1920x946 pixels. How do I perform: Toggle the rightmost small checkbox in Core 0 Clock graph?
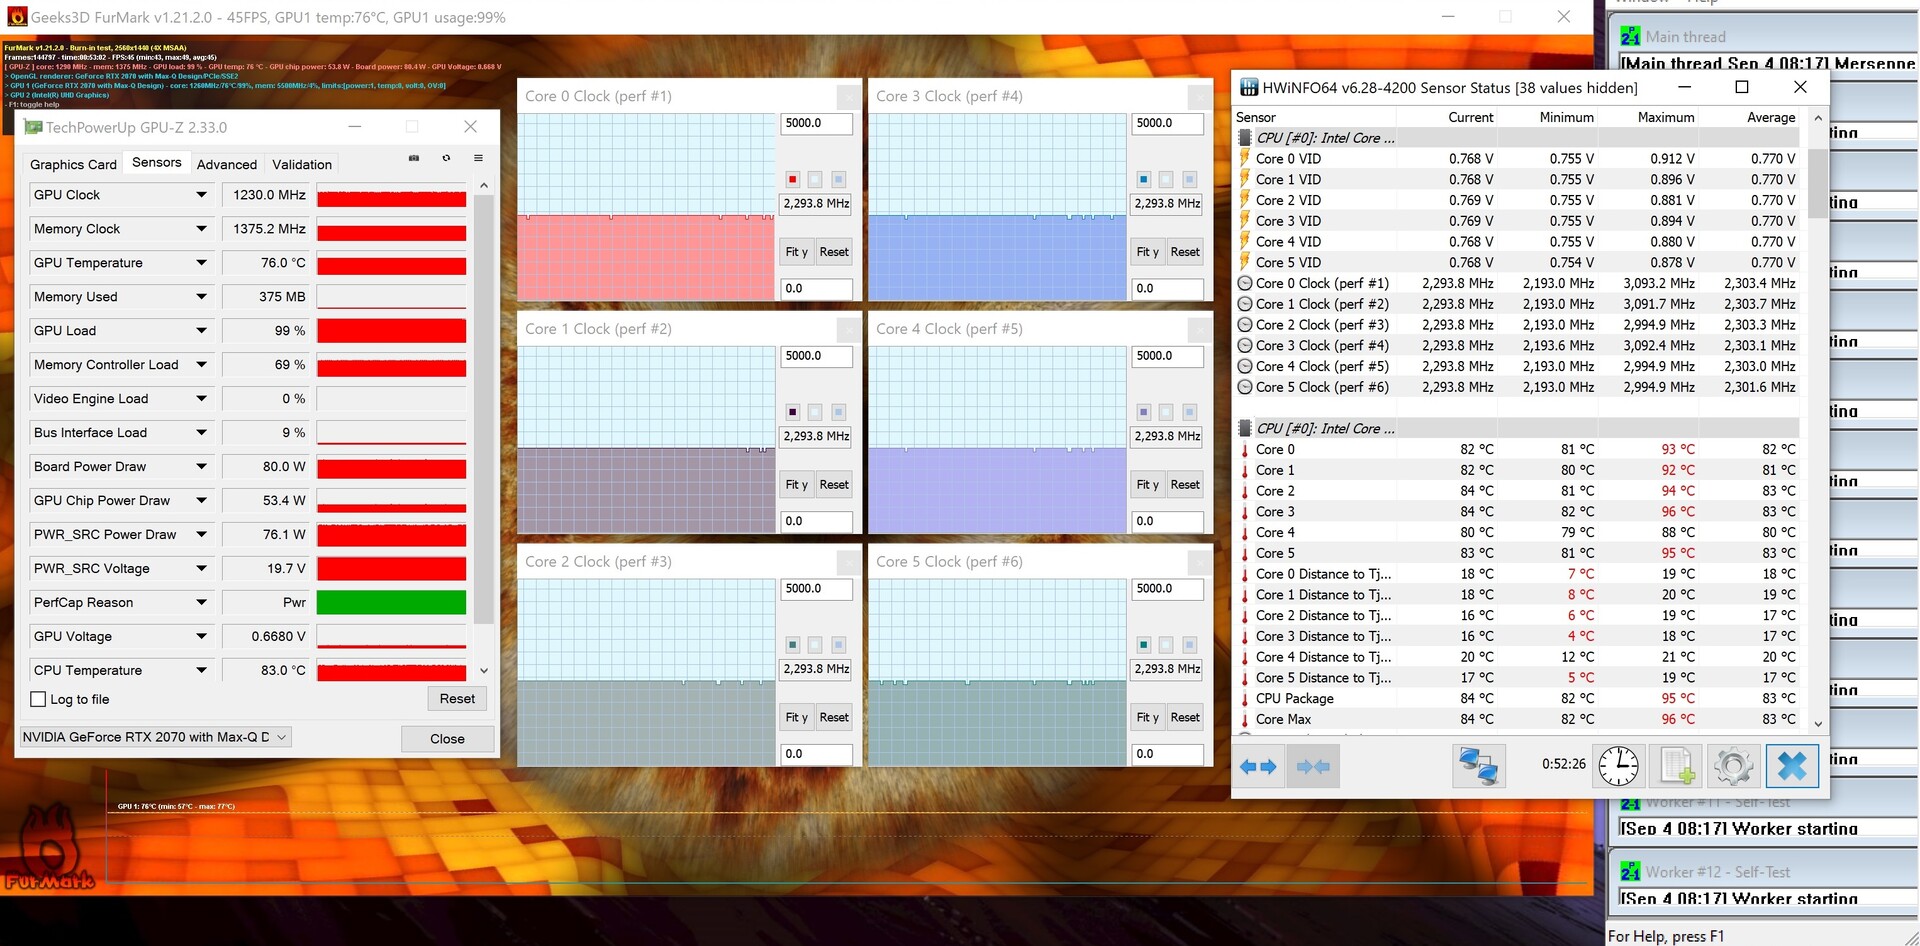point(838,180)
